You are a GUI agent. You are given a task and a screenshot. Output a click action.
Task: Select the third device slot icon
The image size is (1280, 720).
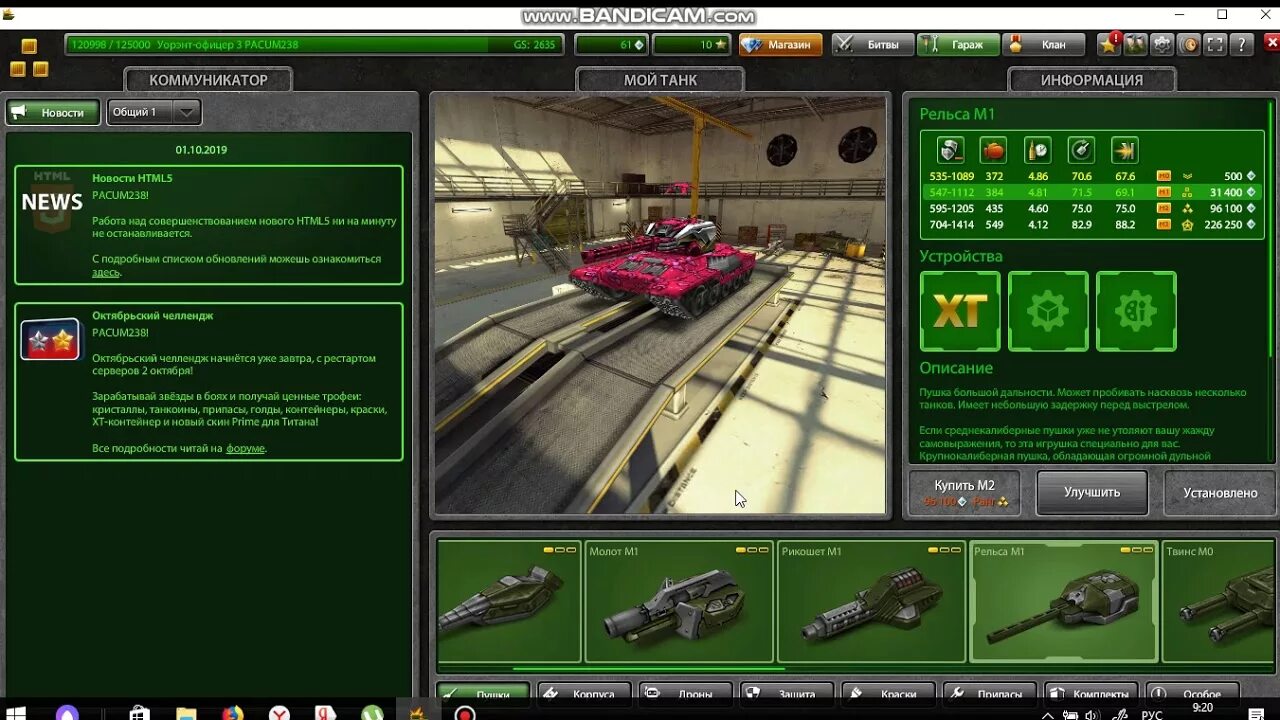point(1136,311)
